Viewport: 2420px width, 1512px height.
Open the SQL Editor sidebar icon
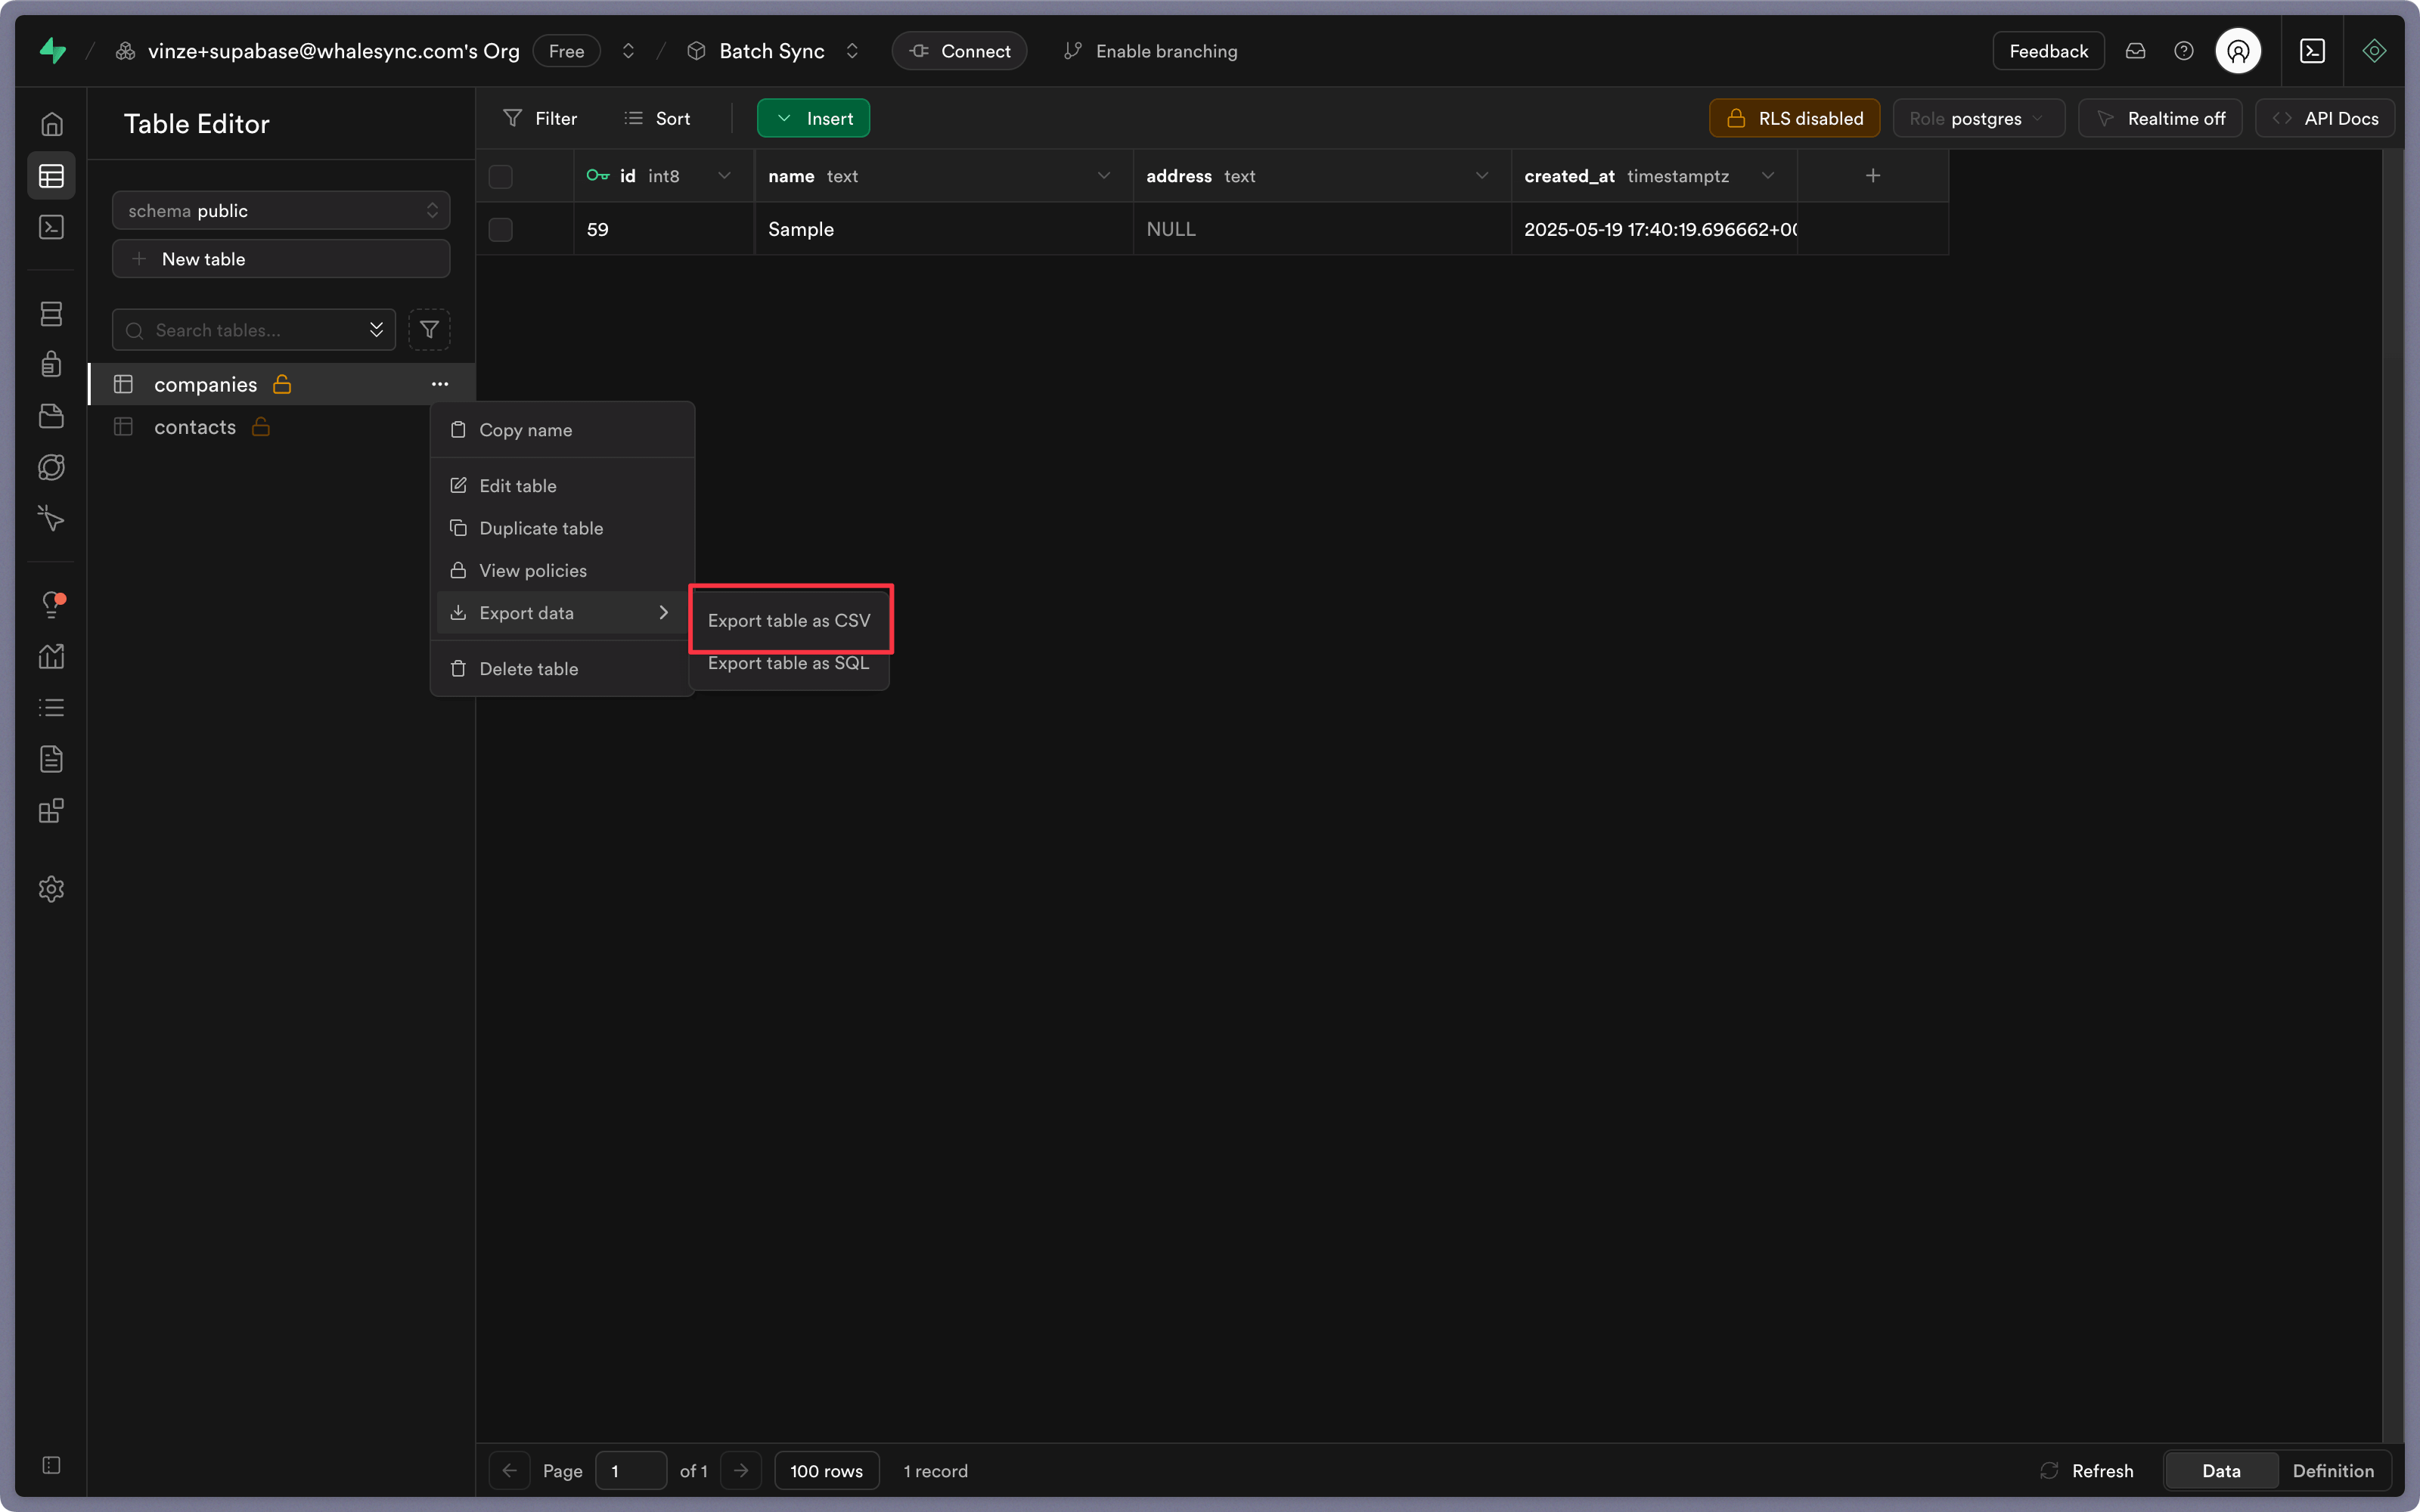coord(51,227)
